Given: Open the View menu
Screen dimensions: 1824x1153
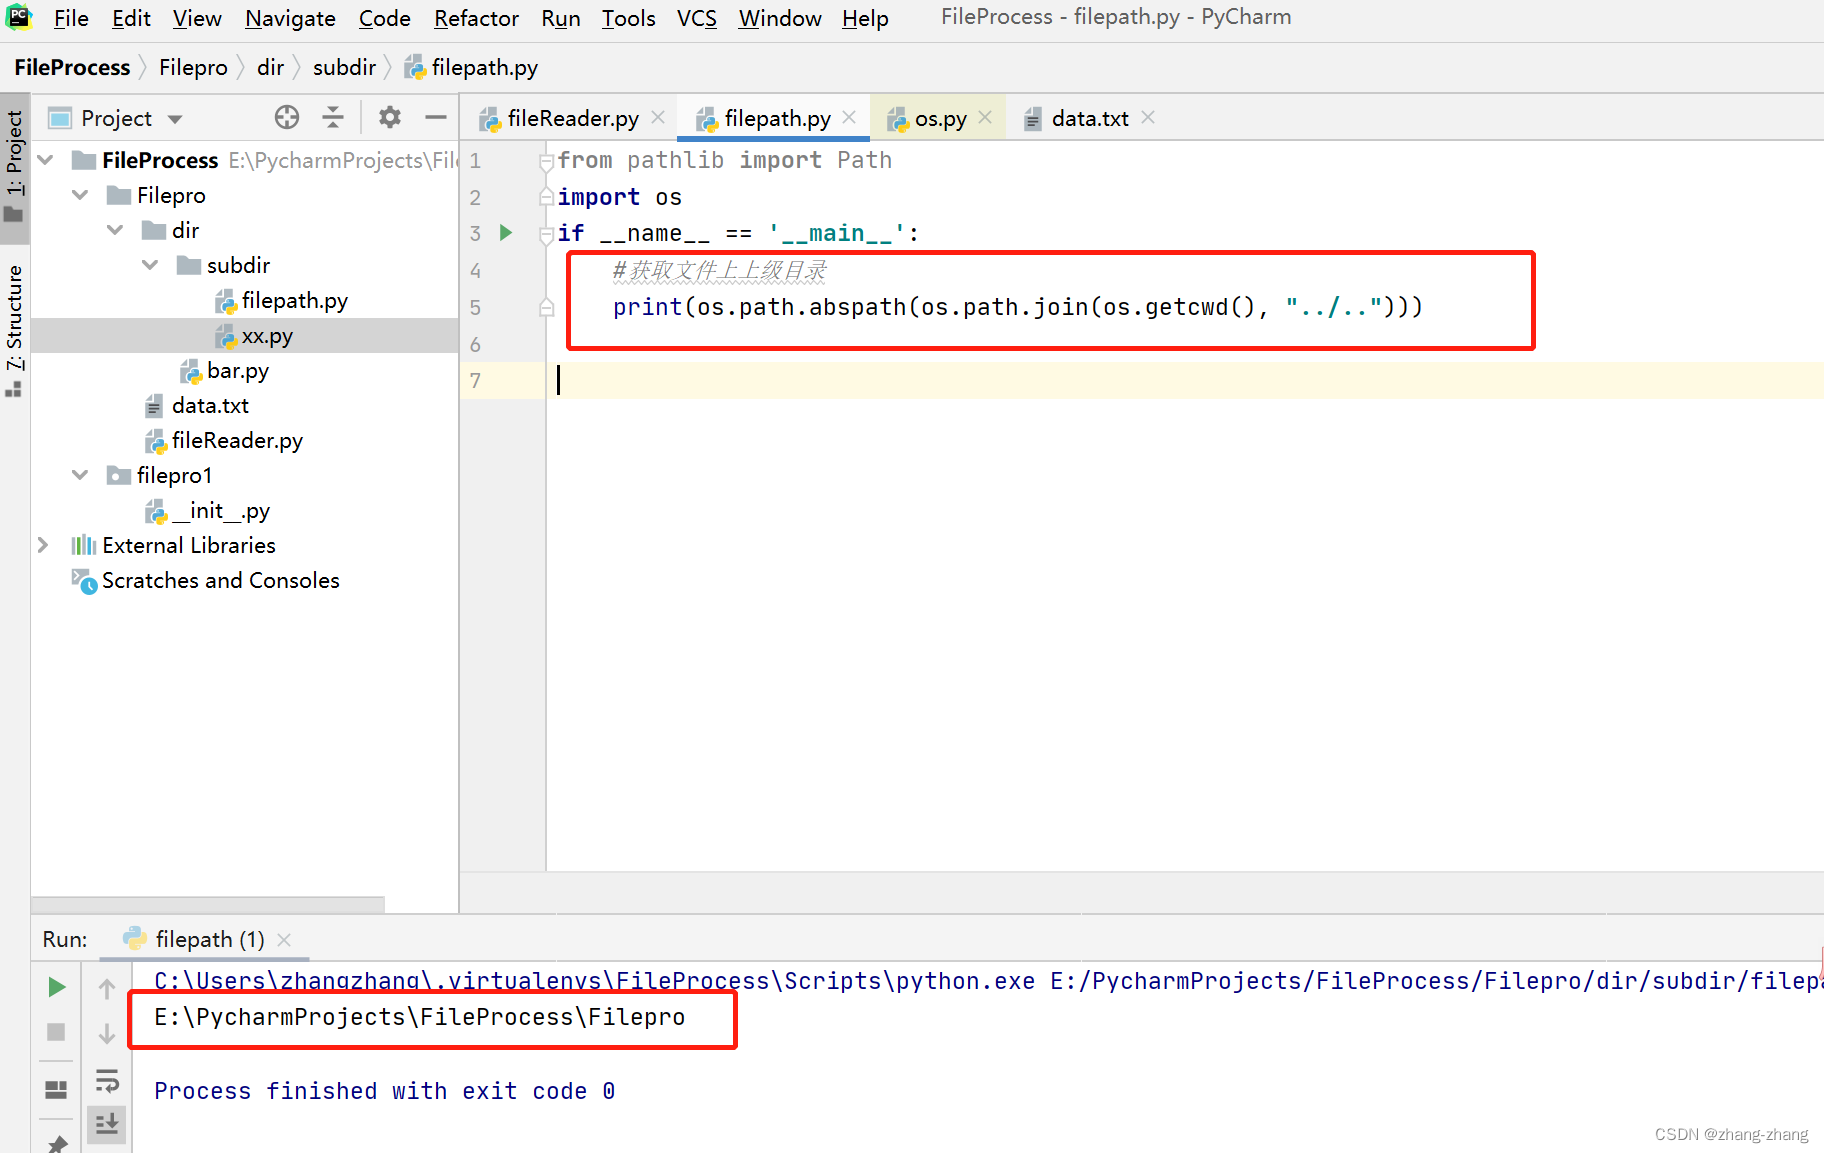Looking at the screenshot, I should coord(197,18).
